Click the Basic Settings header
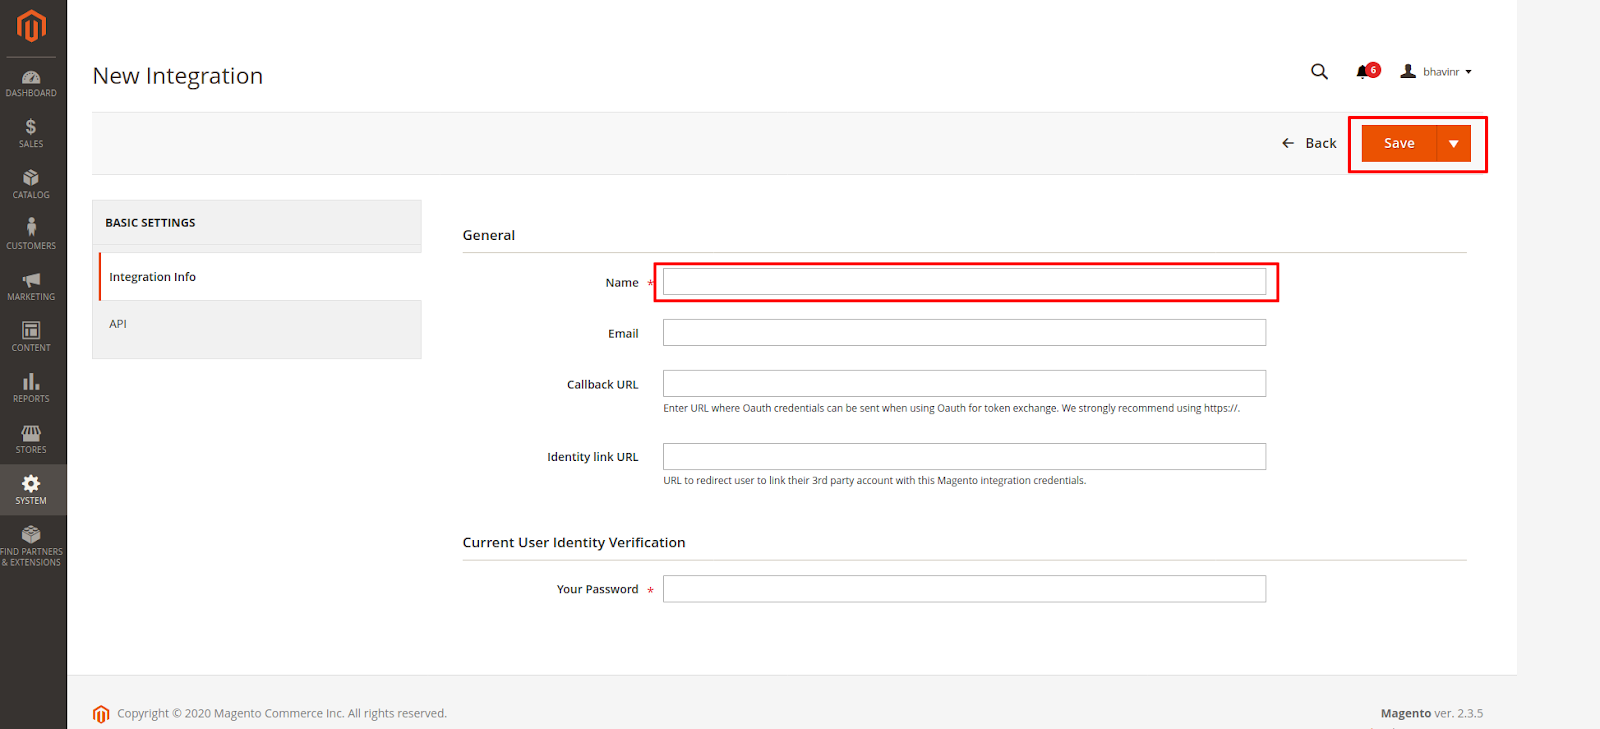Viewport: 1600px width, 729px height. pos(257,223)
